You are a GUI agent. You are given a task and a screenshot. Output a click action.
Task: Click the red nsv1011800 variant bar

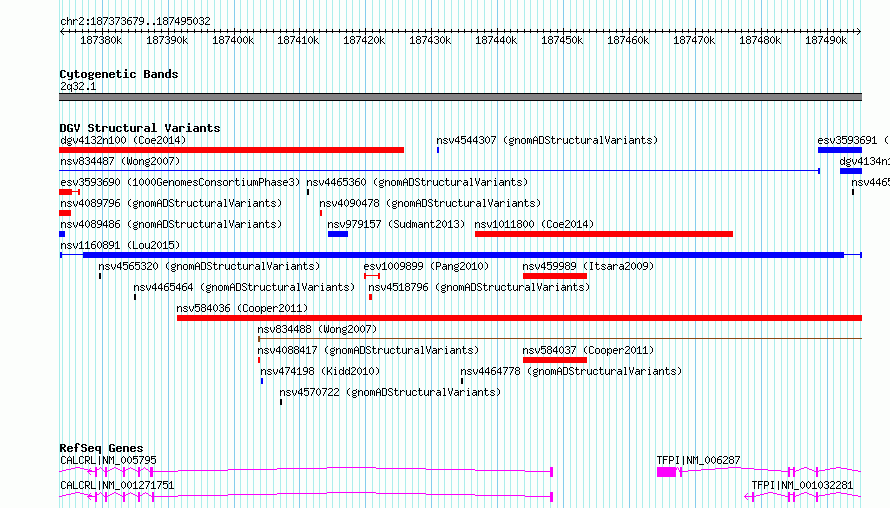pos(604,234)
